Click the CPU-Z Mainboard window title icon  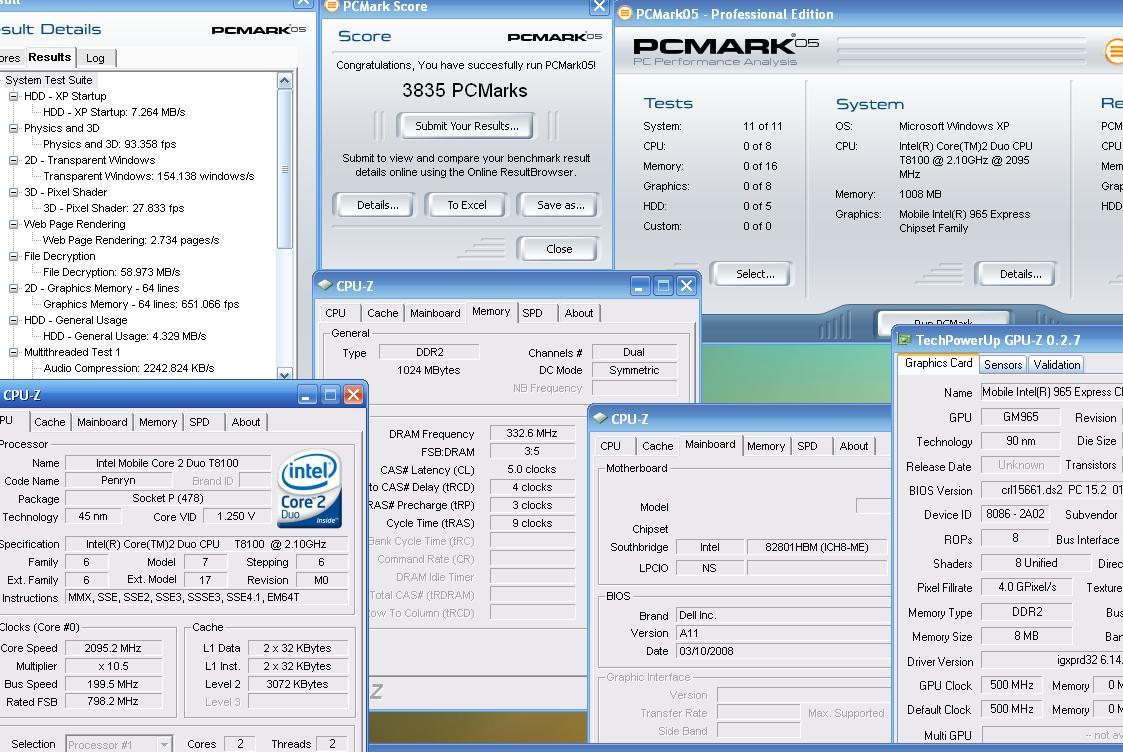click(599, 419)
